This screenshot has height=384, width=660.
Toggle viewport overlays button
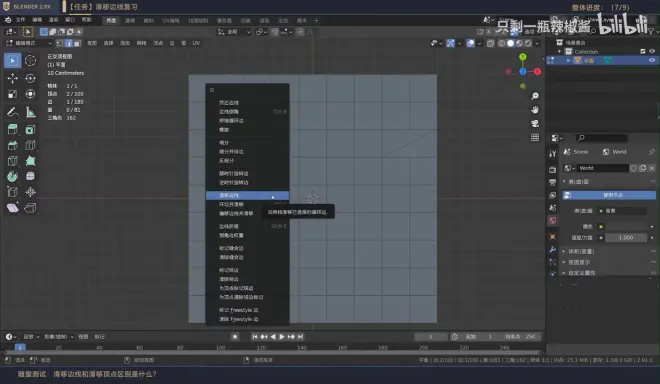(470, 43)
